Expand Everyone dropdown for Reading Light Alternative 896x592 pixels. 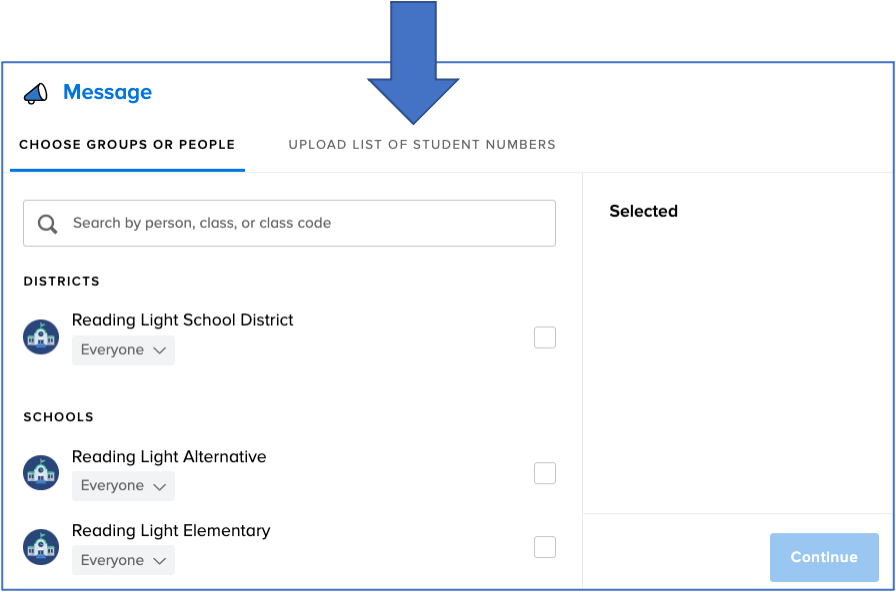point(123,486)
